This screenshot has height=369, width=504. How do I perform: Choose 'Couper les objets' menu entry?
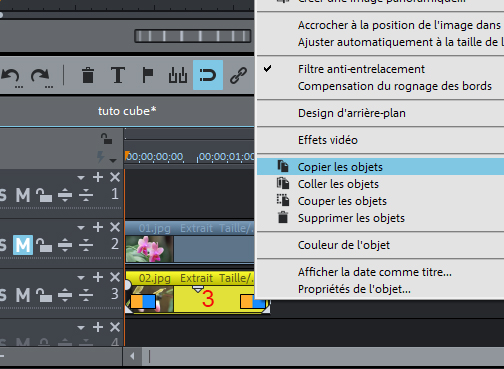[380, 201]
